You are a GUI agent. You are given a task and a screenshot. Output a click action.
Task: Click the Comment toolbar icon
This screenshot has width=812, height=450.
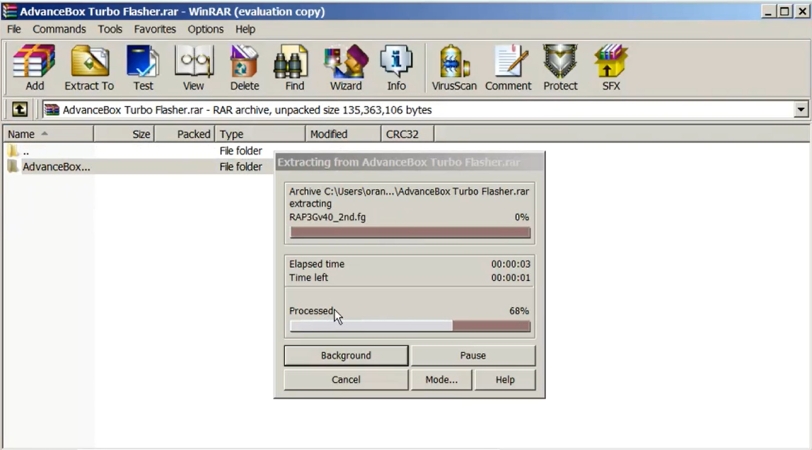click(508, 68)
